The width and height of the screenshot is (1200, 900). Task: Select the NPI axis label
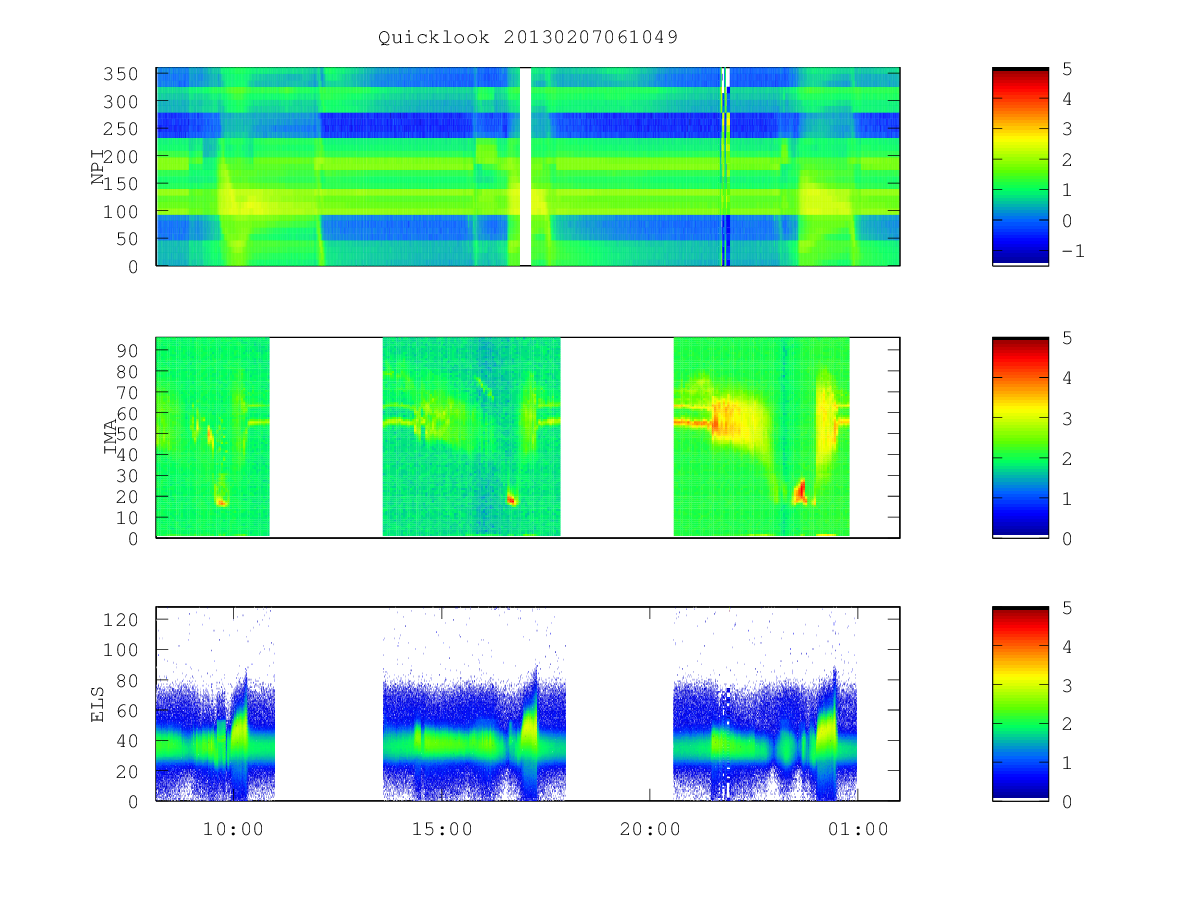99,167
